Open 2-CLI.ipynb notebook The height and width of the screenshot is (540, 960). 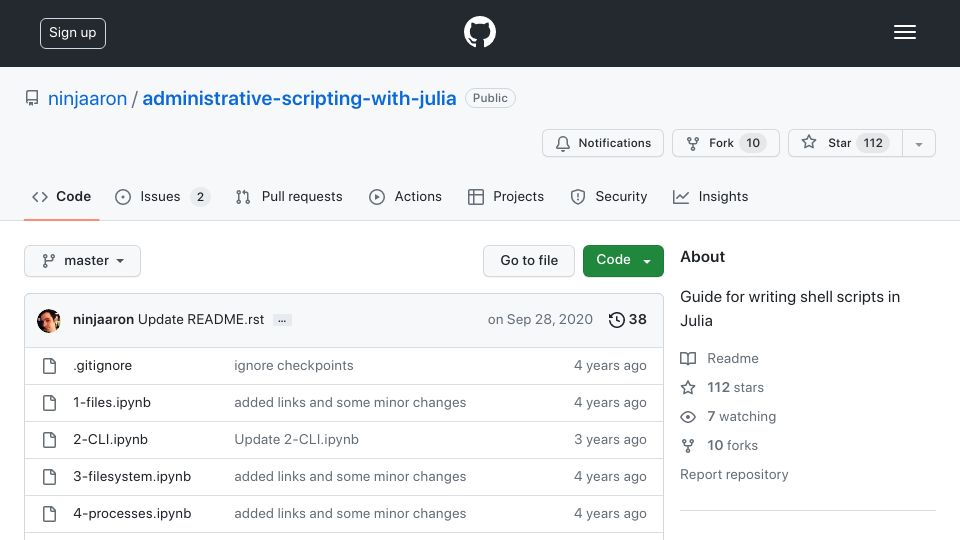click(x=110, y=440)
